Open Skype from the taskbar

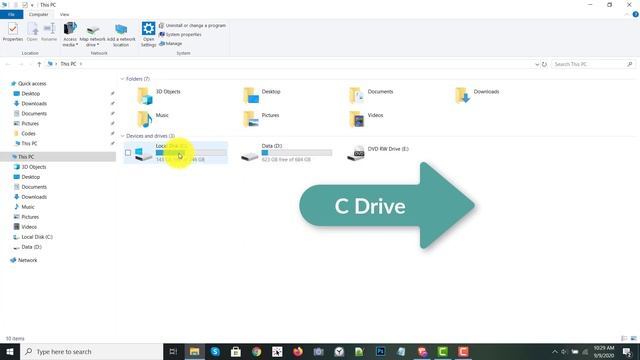coord(215,351)
